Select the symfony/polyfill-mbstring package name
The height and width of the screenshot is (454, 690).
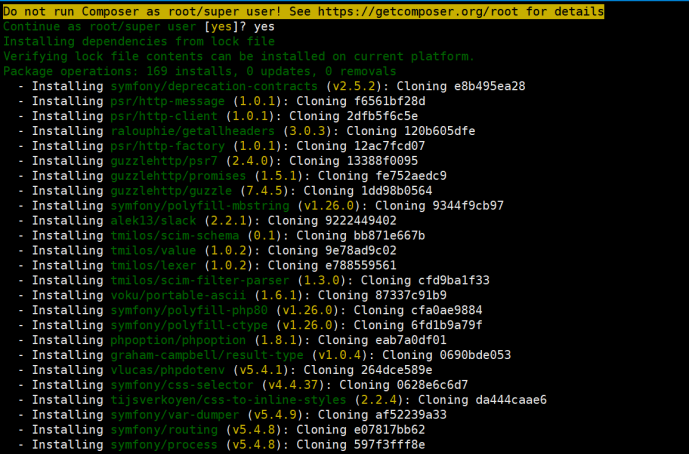[x=200, y=206]
